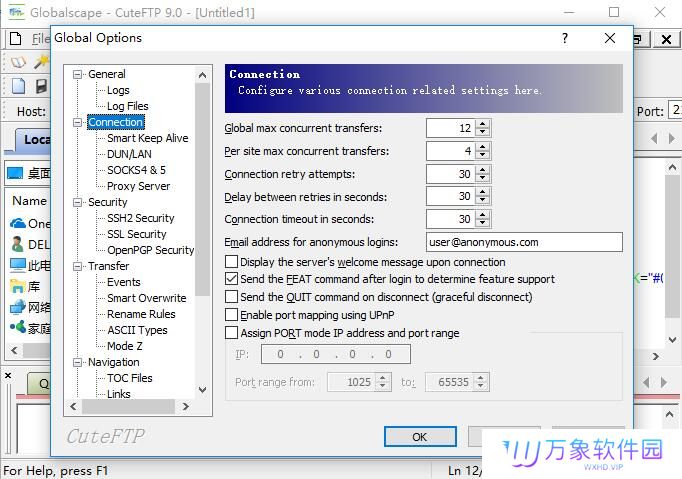Uncheck Send the FEAT command option
This screenshot has width=682, height=479.
[231, 279]
